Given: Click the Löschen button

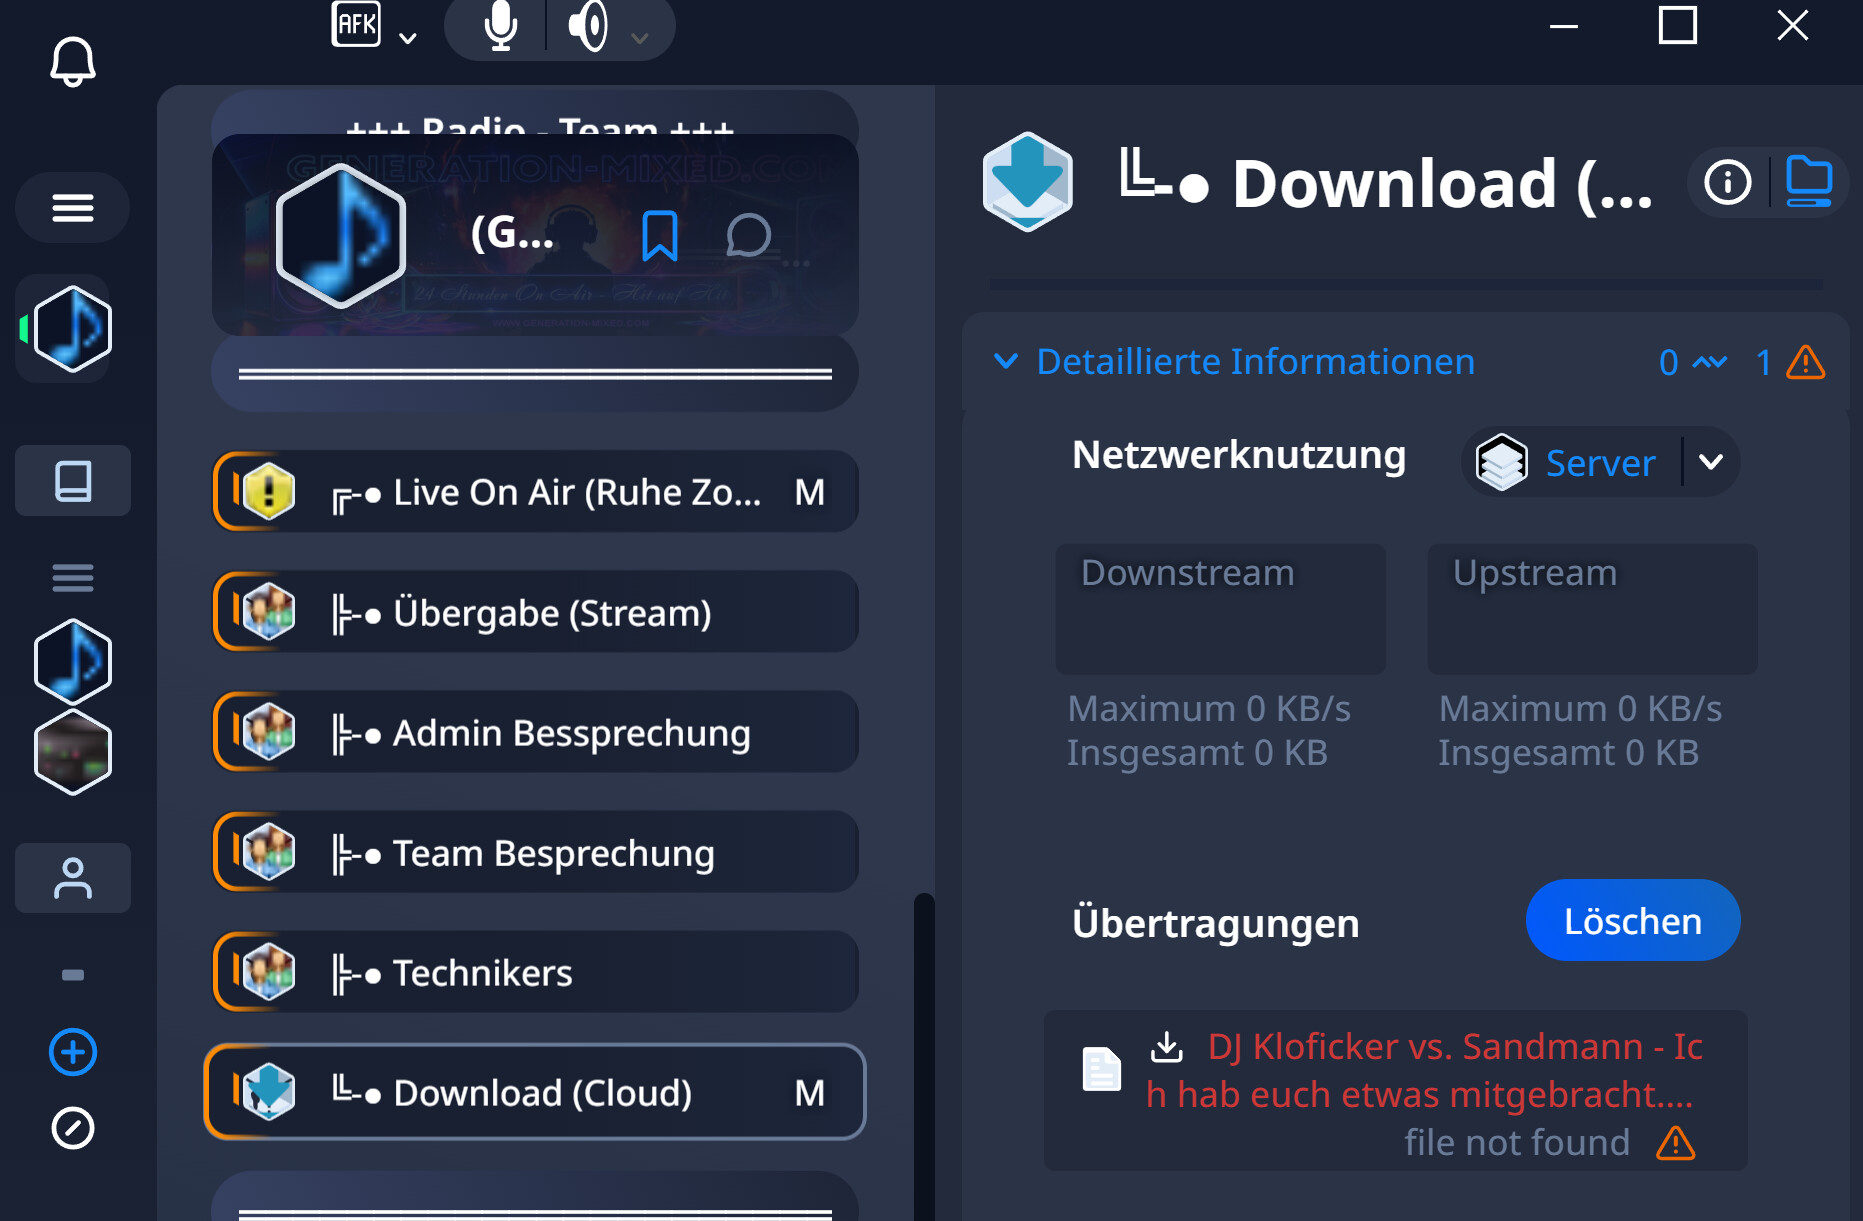Looking at the screenshot, I should click(1632, 921).
